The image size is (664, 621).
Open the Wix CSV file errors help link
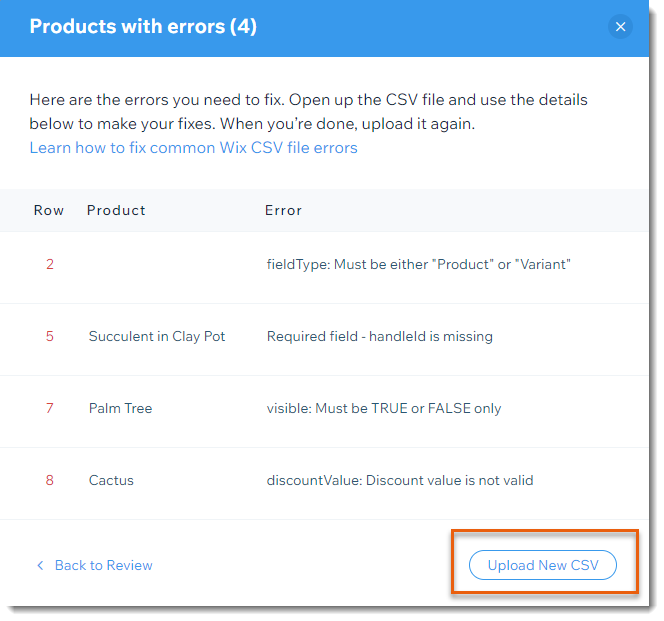[x=194, y=148]
